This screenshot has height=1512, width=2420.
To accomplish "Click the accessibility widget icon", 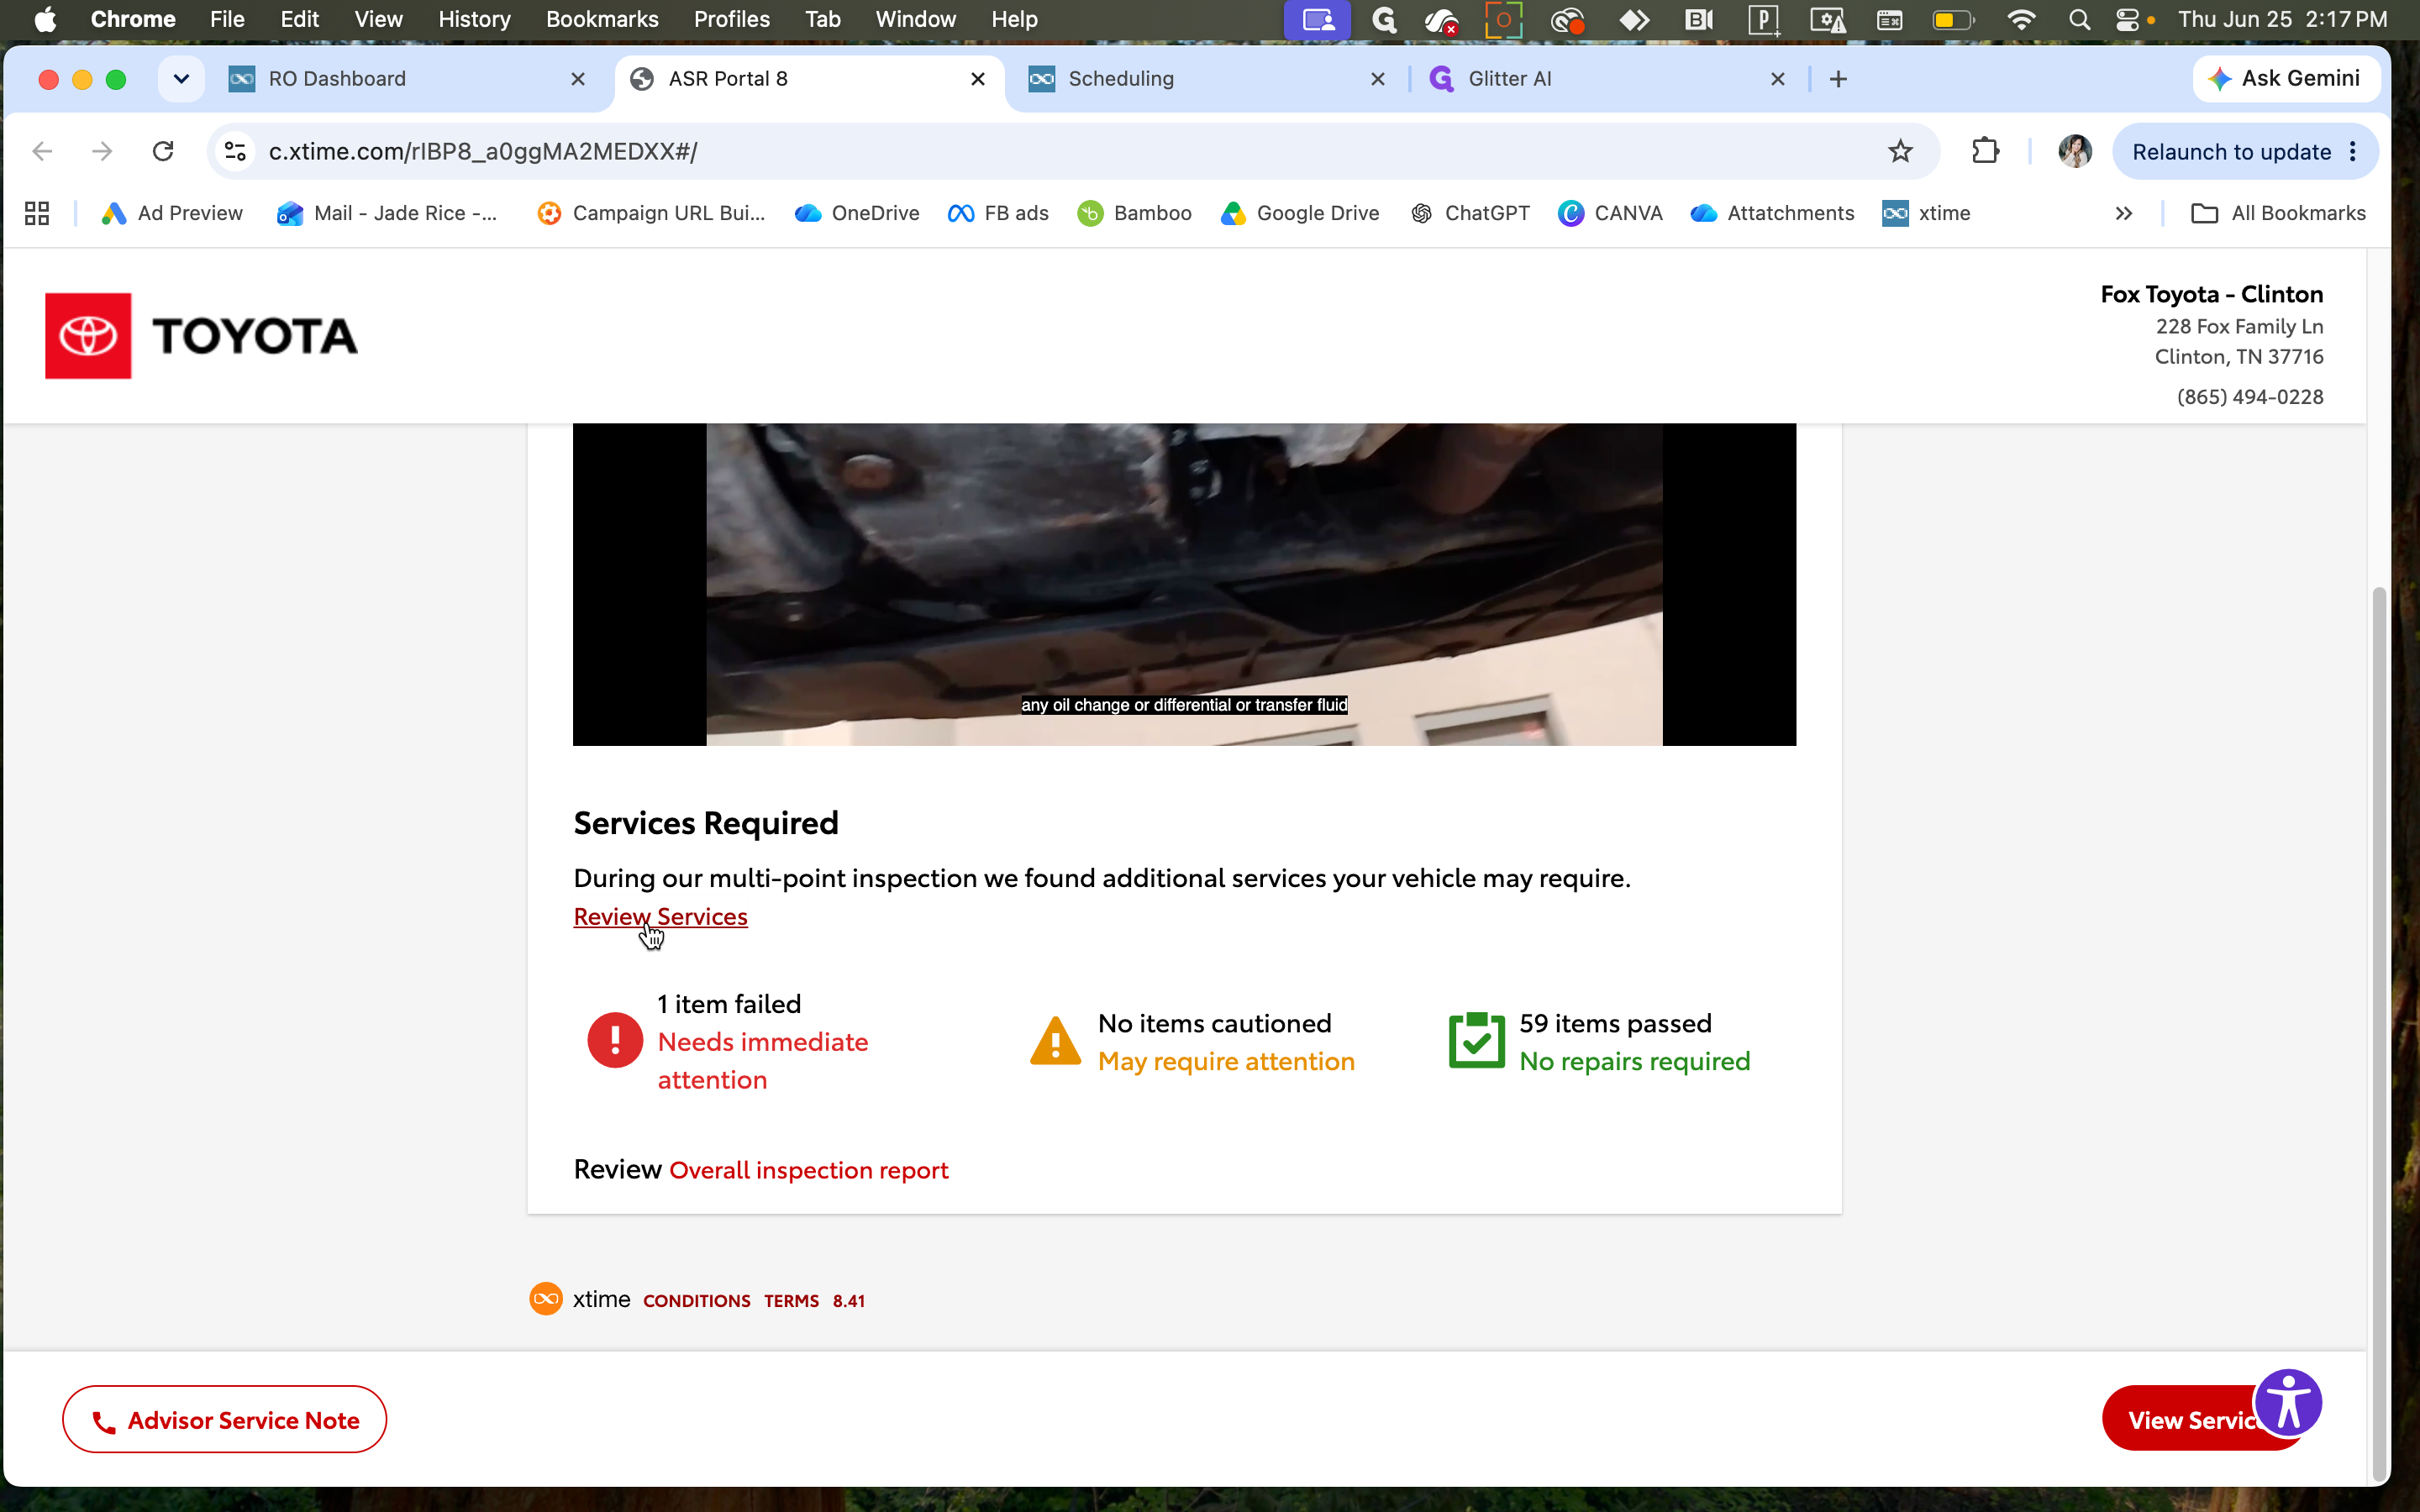I will pyautogui.click(x=2288, y=1402).
